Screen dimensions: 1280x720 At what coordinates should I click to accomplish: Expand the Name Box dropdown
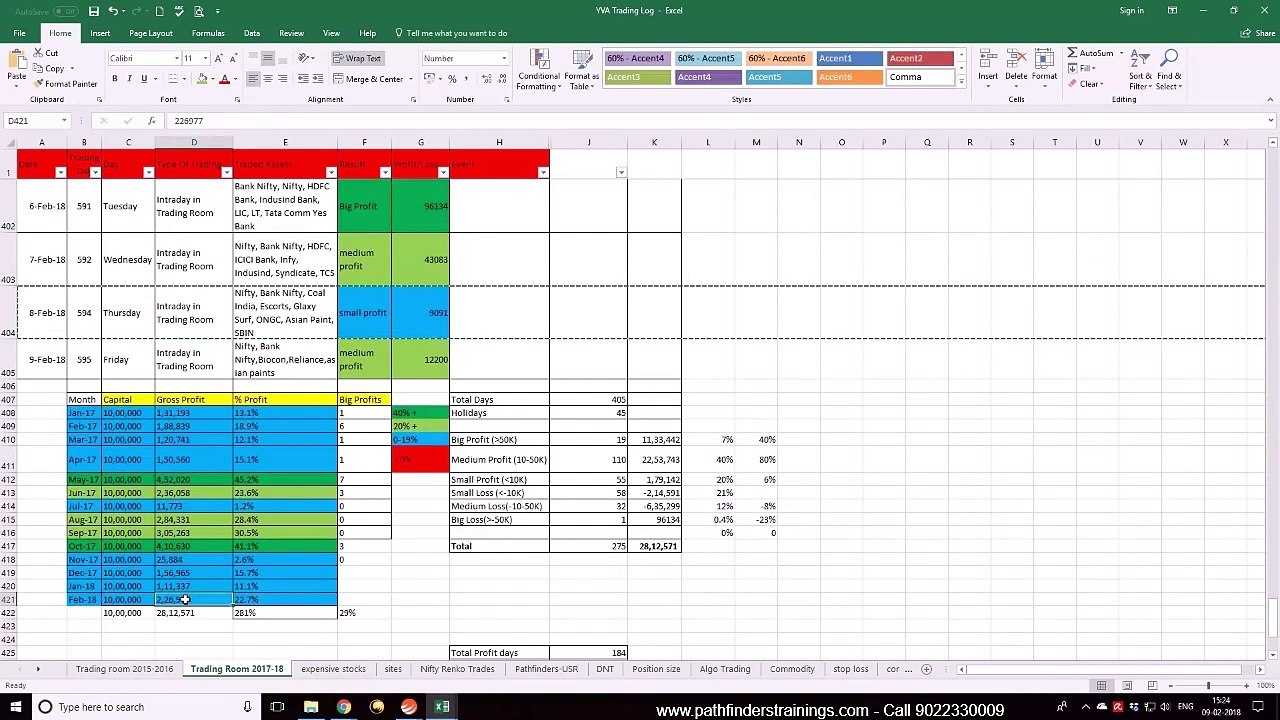[64, 121]
